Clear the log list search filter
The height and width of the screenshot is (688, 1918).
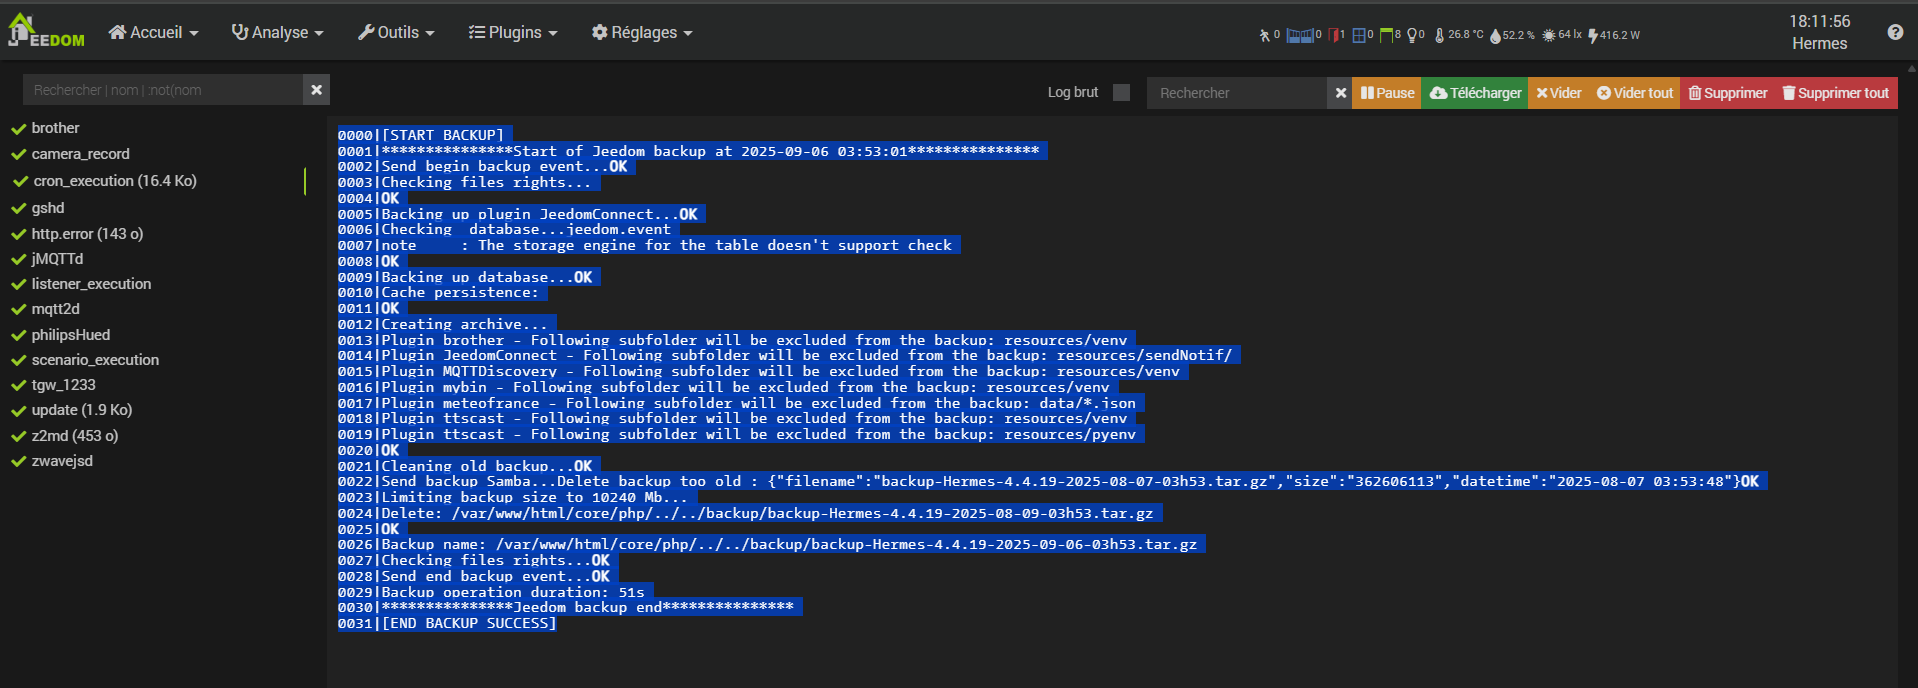click(x=316, y=90)
